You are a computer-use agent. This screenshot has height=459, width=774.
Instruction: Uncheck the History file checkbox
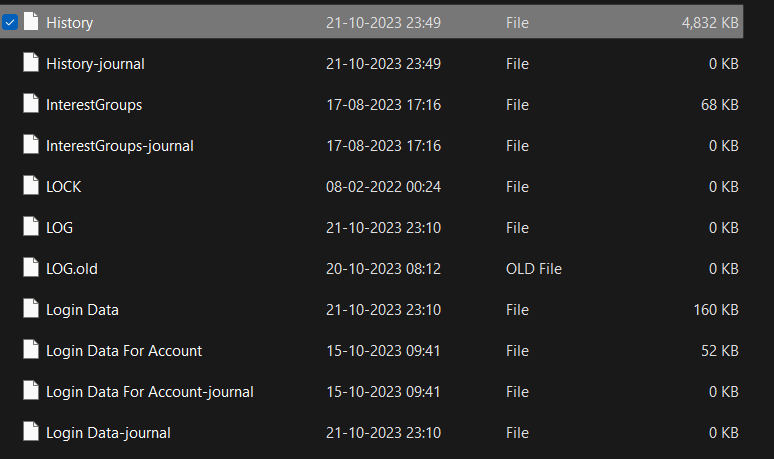[x=10, y=22]
